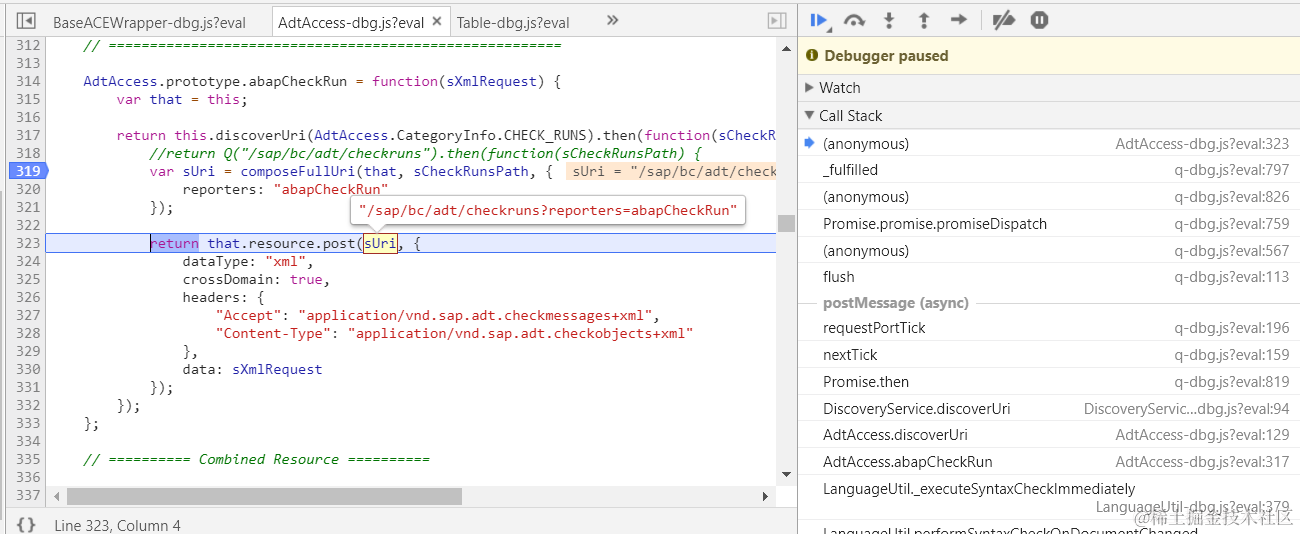Click sXmlRequest value on line 330
The width and height of the screenshot is (1300, 534).
click(277, 369)
